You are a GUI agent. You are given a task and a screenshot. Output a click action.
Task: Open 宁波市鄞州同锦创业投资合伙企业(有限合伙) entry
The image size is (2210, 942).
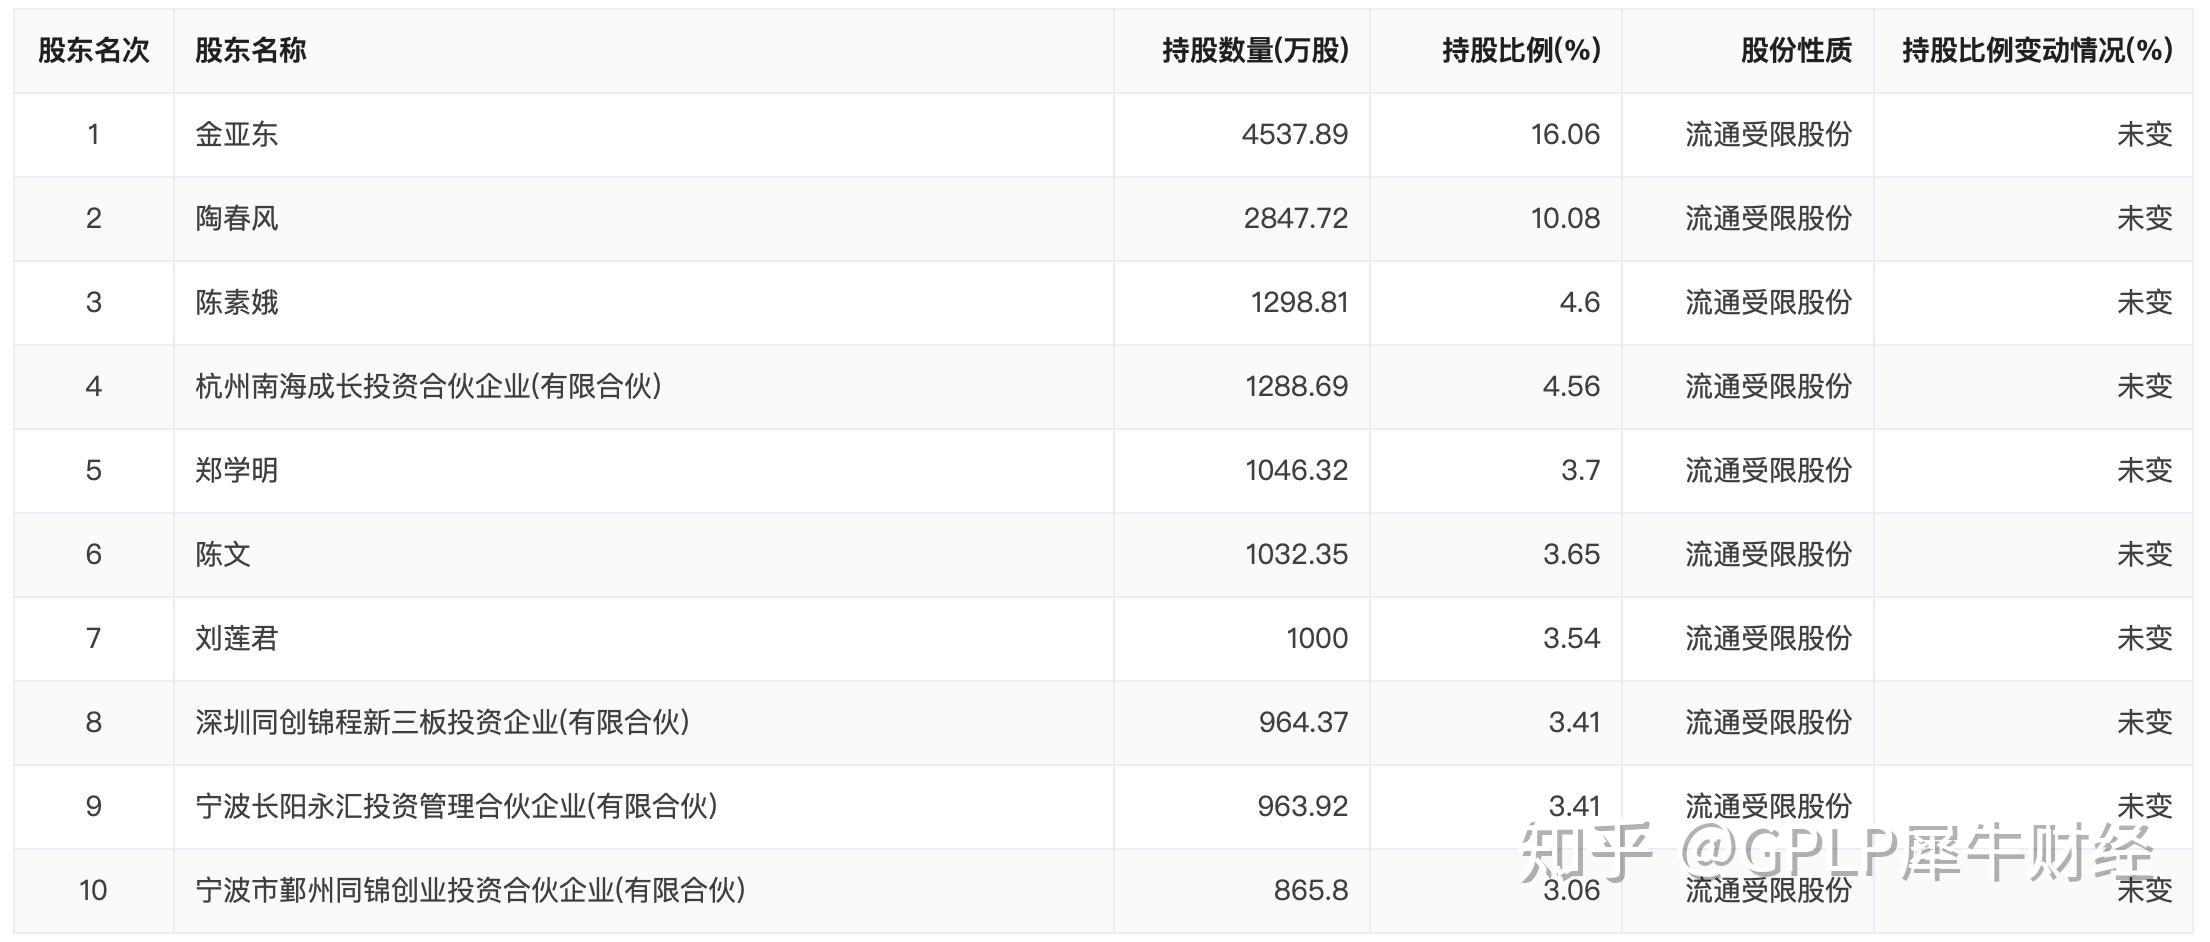pos(471,890)
